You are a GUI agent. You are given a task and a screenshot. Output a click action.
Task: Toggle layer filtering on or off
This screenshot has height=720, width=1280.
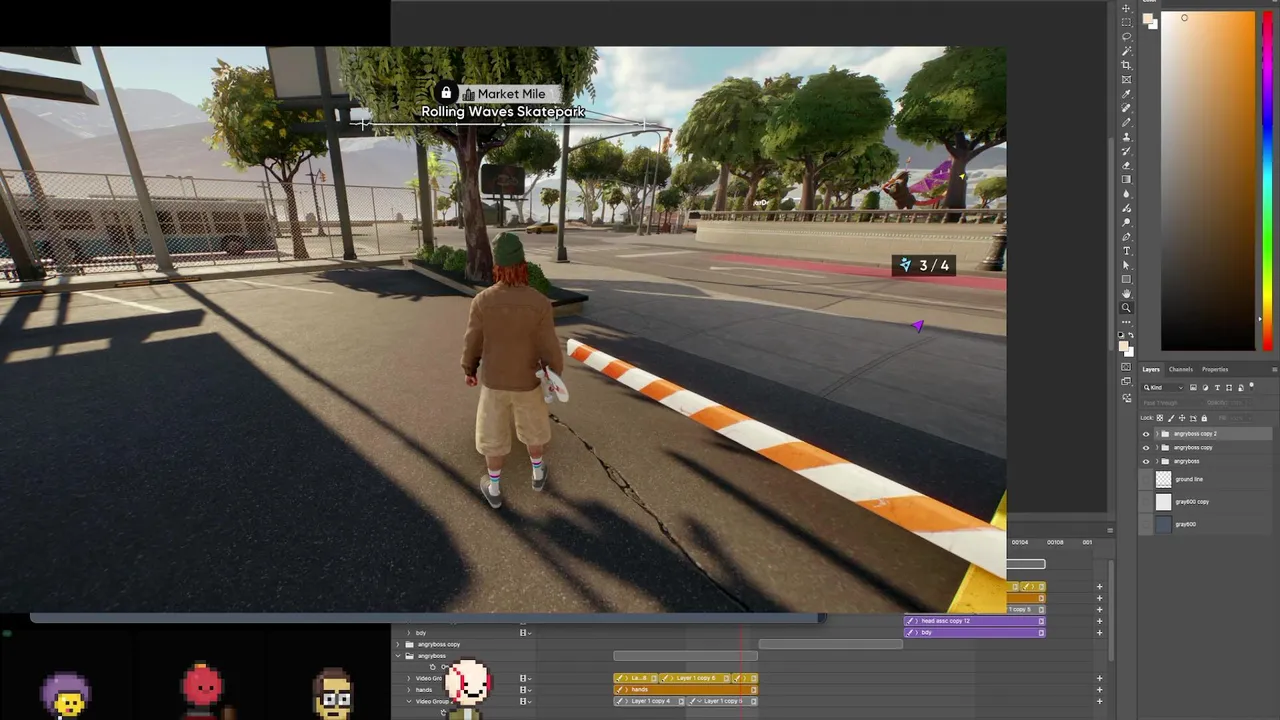(1252, 386)
